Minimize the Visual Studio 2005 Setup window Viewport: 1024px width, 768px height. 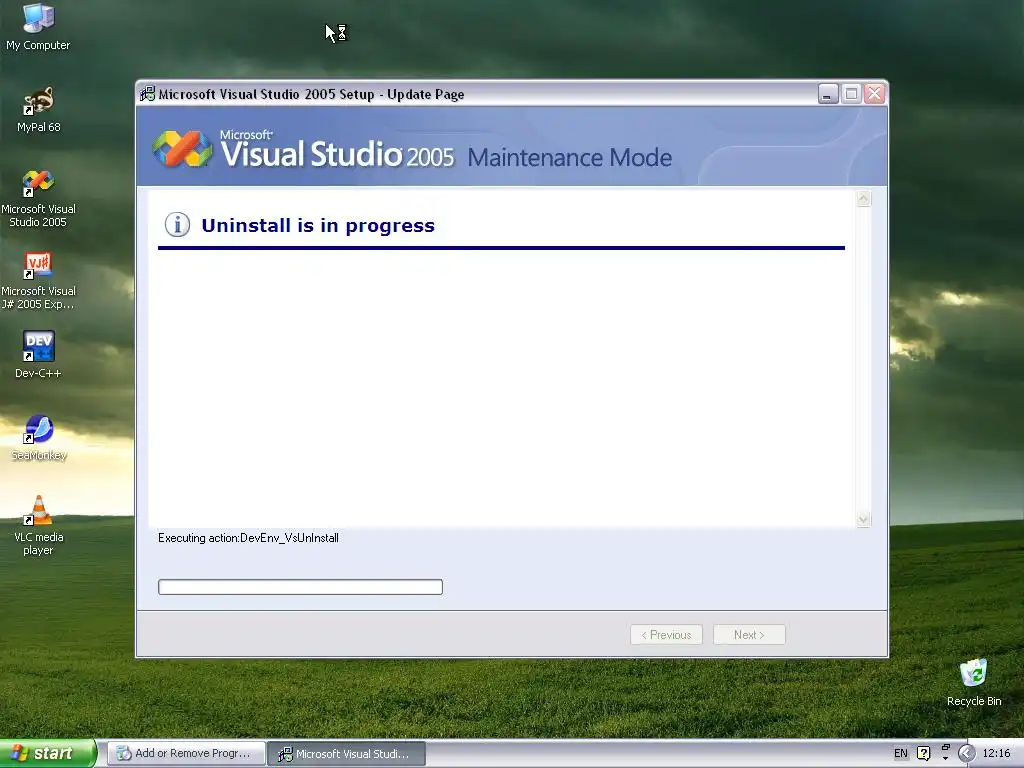click(x=828, y=94)
